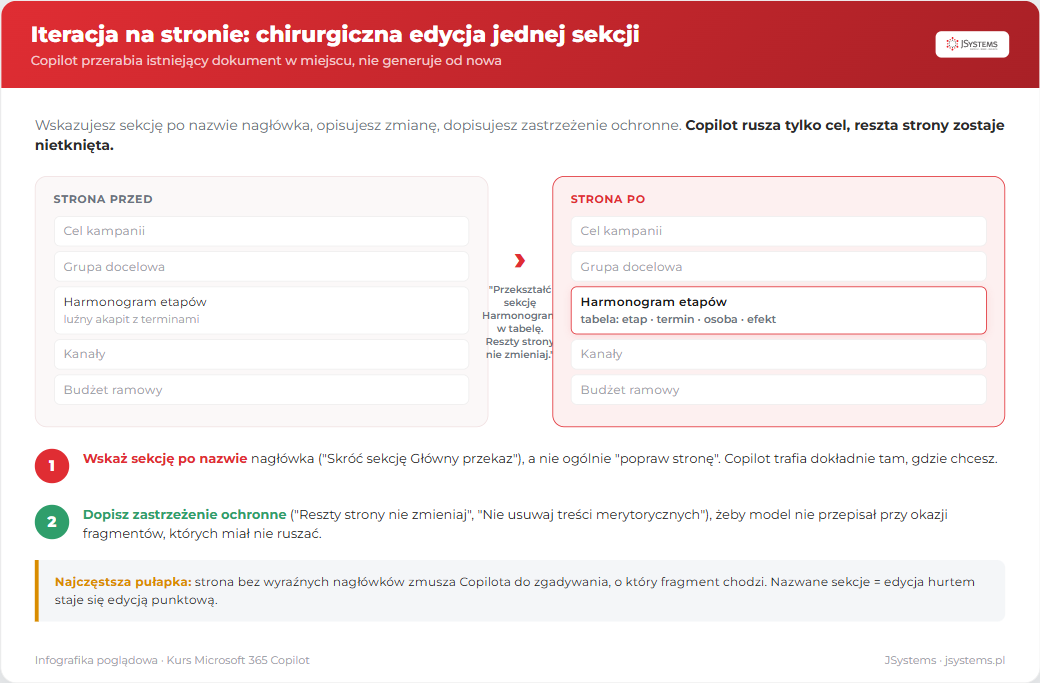Click the caption "tabela: etap · termin · osoba · efekt"
Image resolution: width=1040 pixels, height=683 pixels.
coord(678,320)
